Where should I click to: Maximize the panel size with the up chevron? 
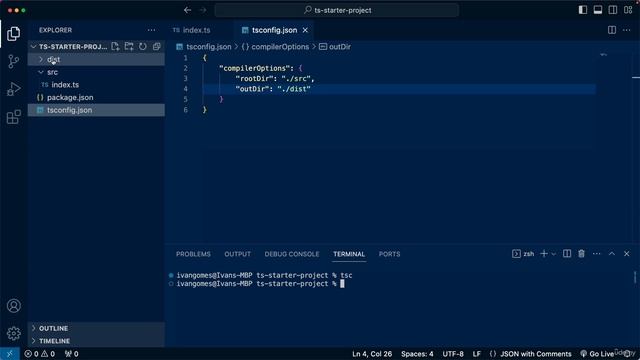point(612,254)
